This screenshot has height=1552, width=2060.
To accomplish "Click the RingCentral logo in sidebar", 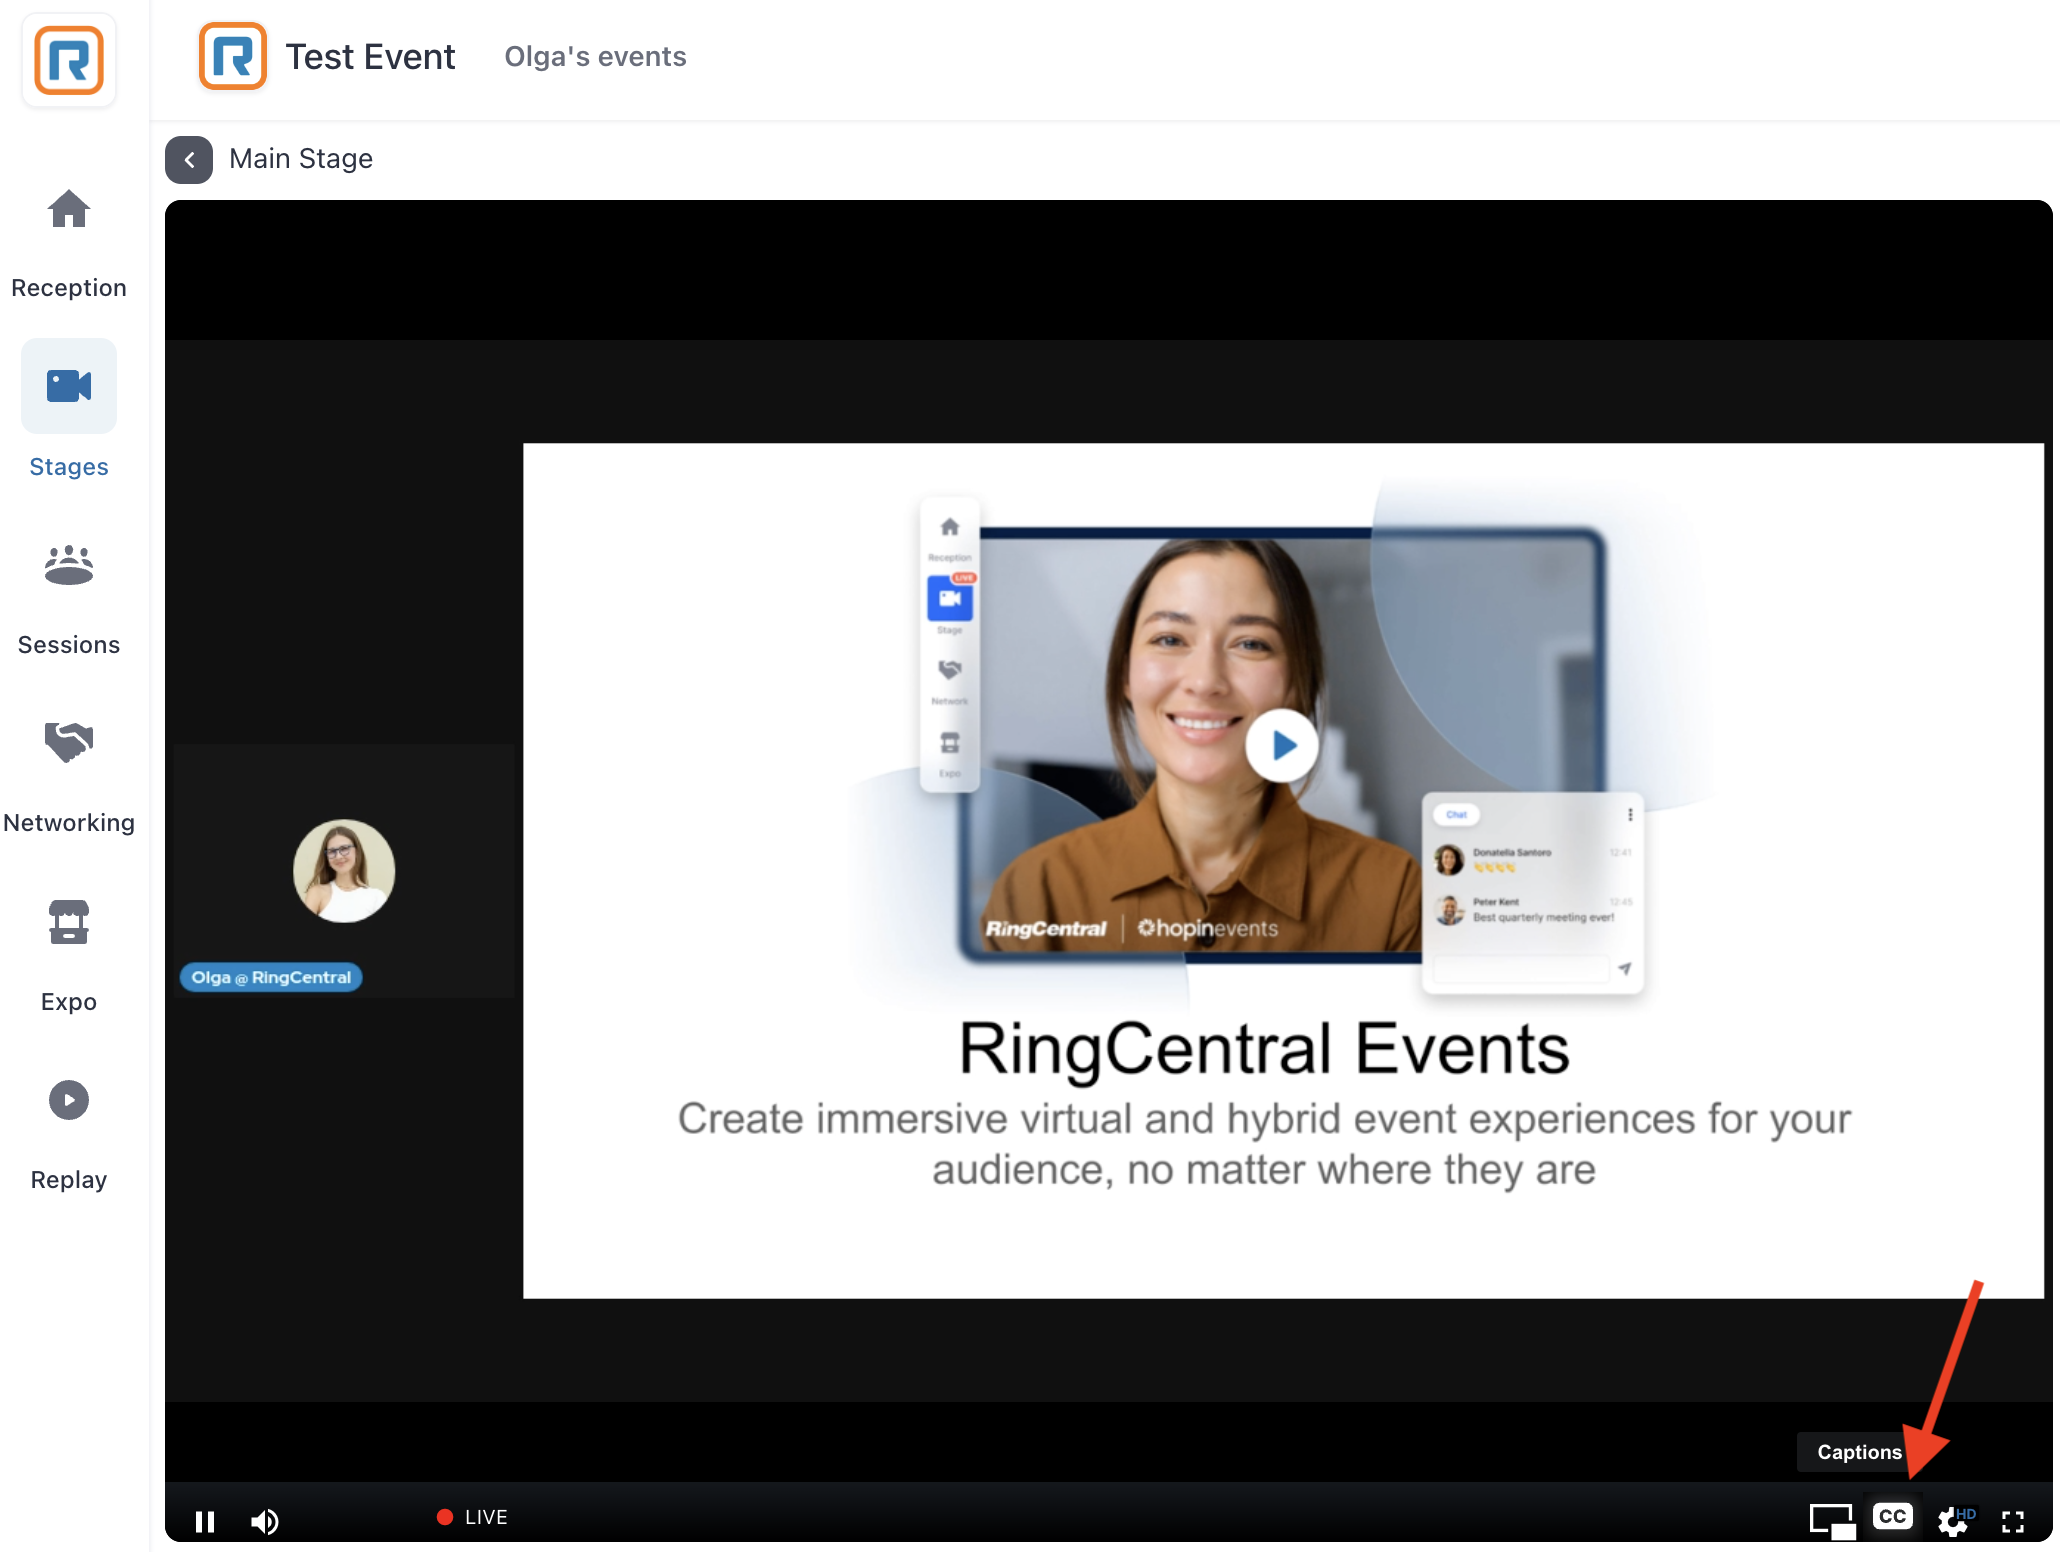I will (x=69, y=60).
